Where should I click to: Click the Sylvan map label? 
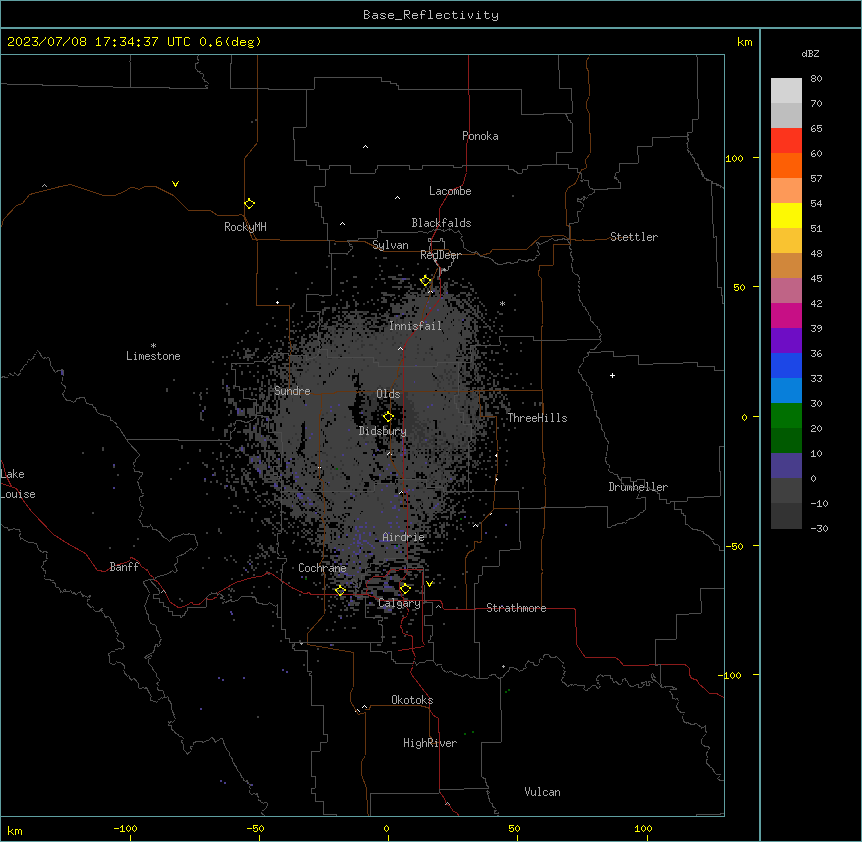390,245
